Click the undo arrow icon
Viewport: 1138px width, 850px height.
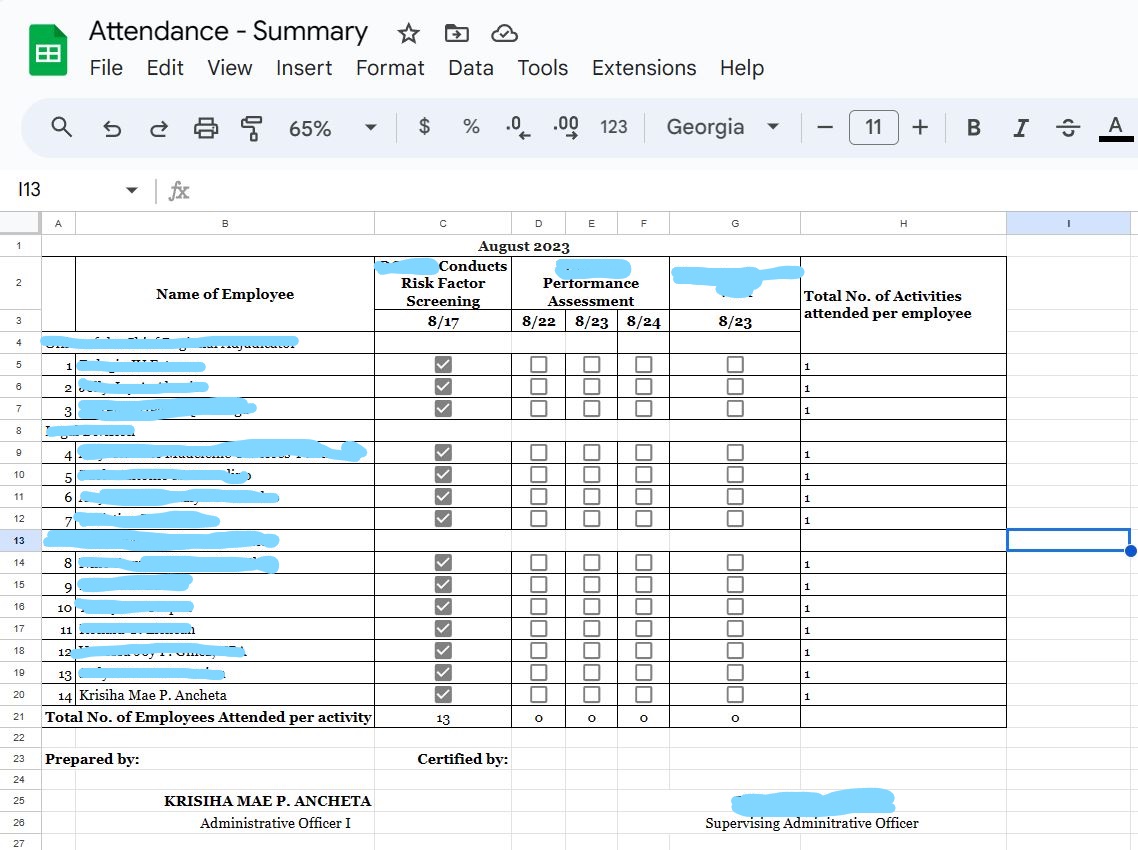(x=112, y=128)
